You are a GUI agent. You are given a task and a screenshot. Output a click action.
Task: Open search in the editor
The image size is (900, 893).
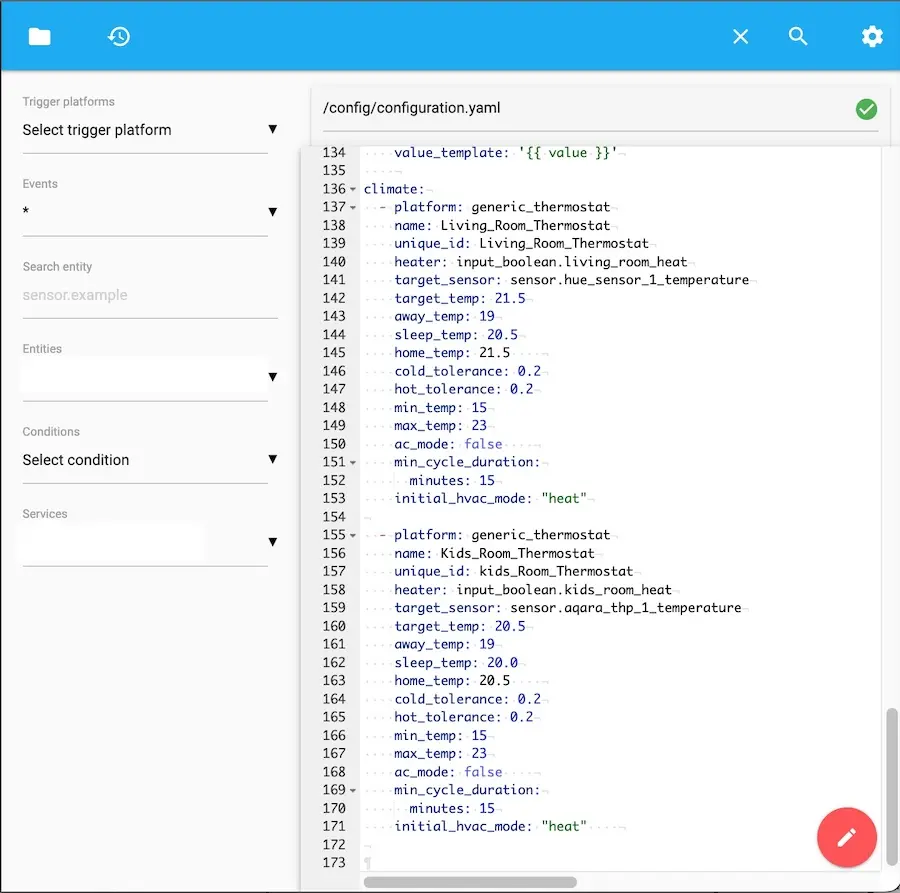coord(798,37)
